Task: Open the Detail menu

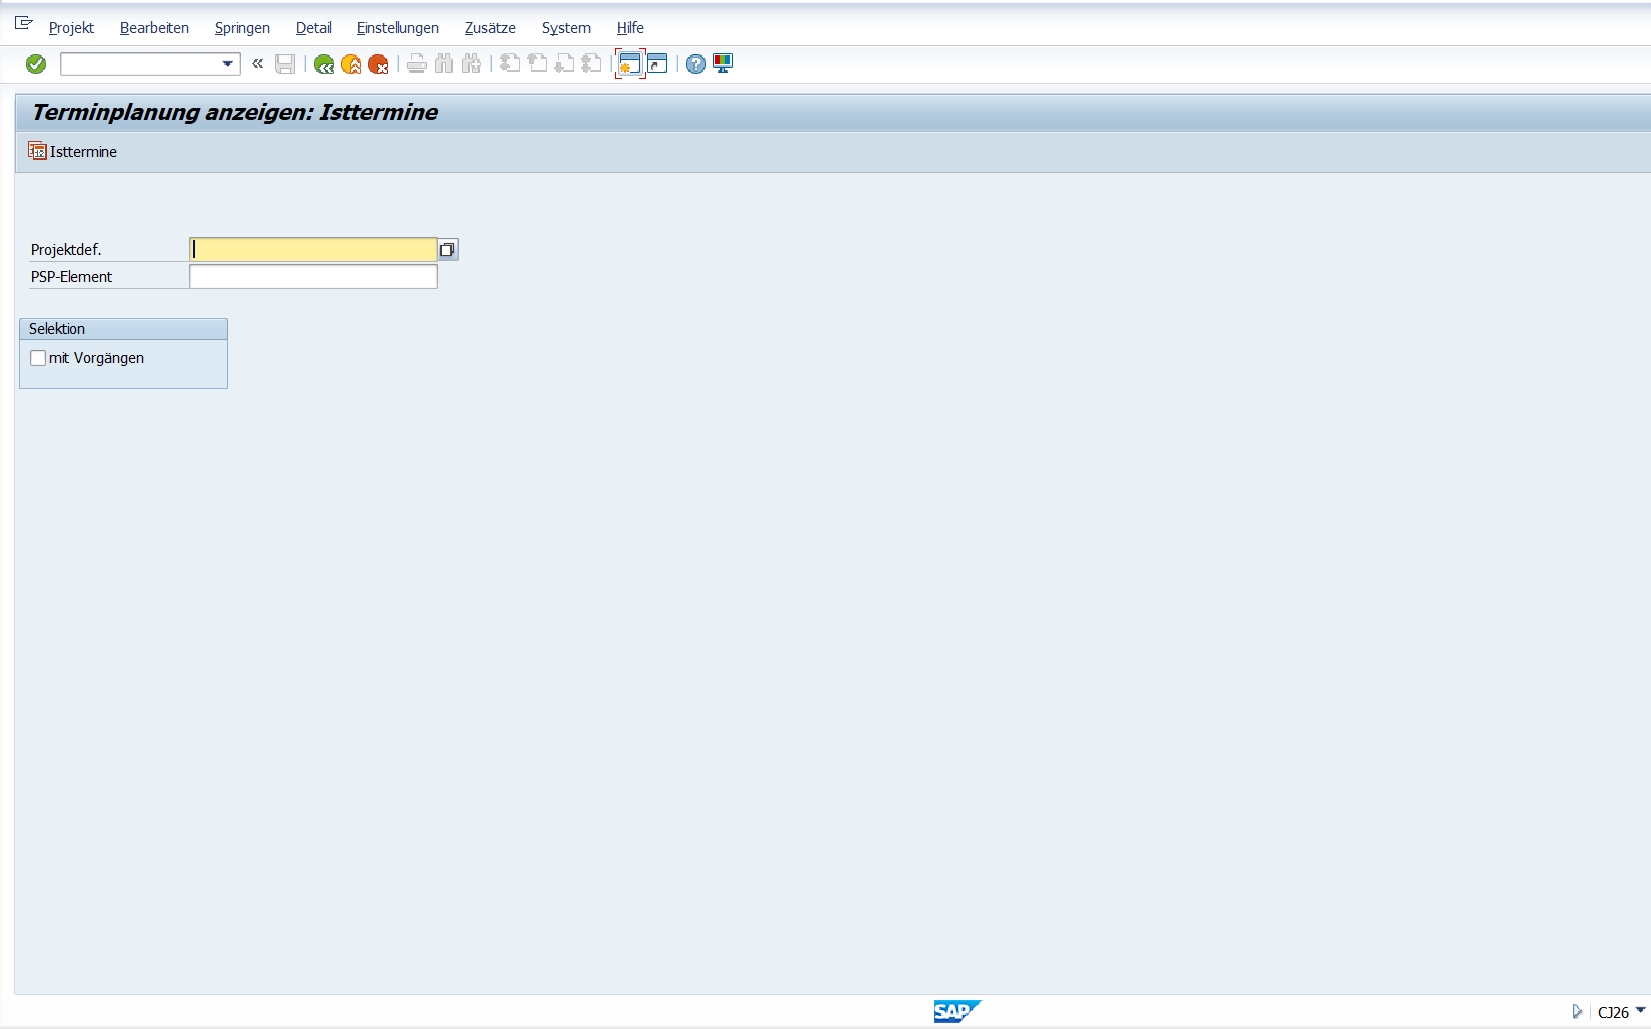Action: 313,28
